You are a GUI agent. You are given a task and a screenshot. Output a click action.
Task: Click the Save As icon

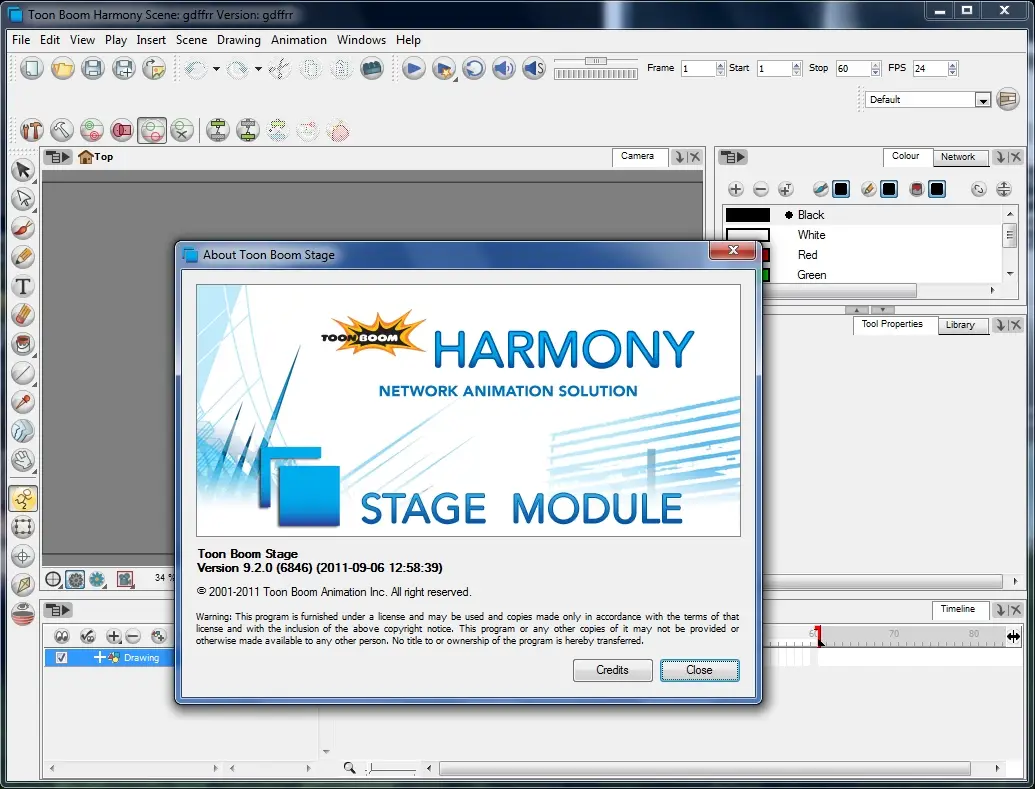[123, 69]
